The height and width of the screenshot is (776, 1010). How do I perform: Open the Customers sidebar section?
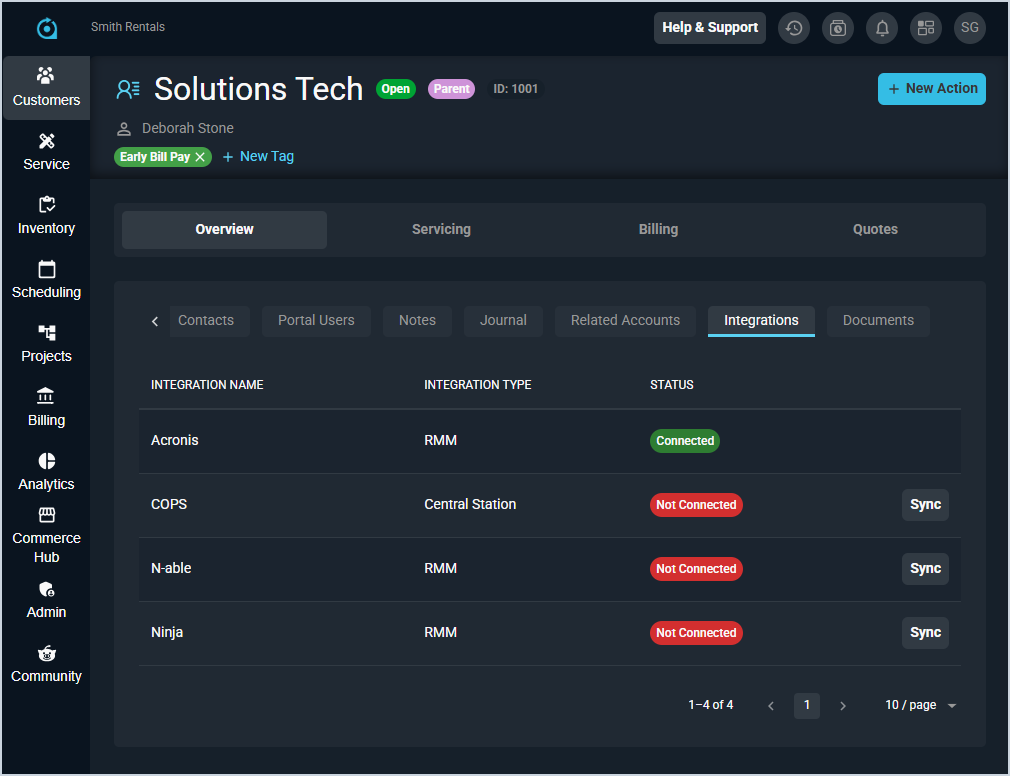pyautogui.click(x=46, y=87)
